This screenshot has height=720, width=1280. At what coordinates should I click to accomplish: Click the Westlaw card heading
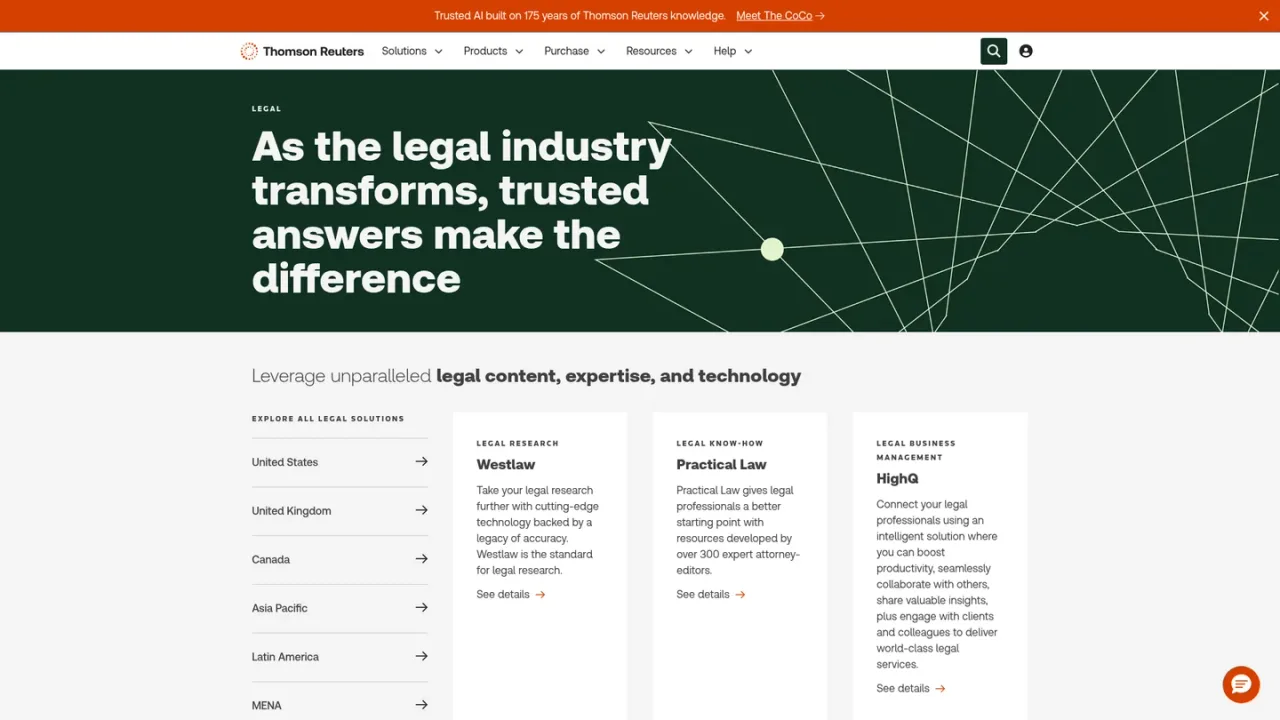pos(506,464)
